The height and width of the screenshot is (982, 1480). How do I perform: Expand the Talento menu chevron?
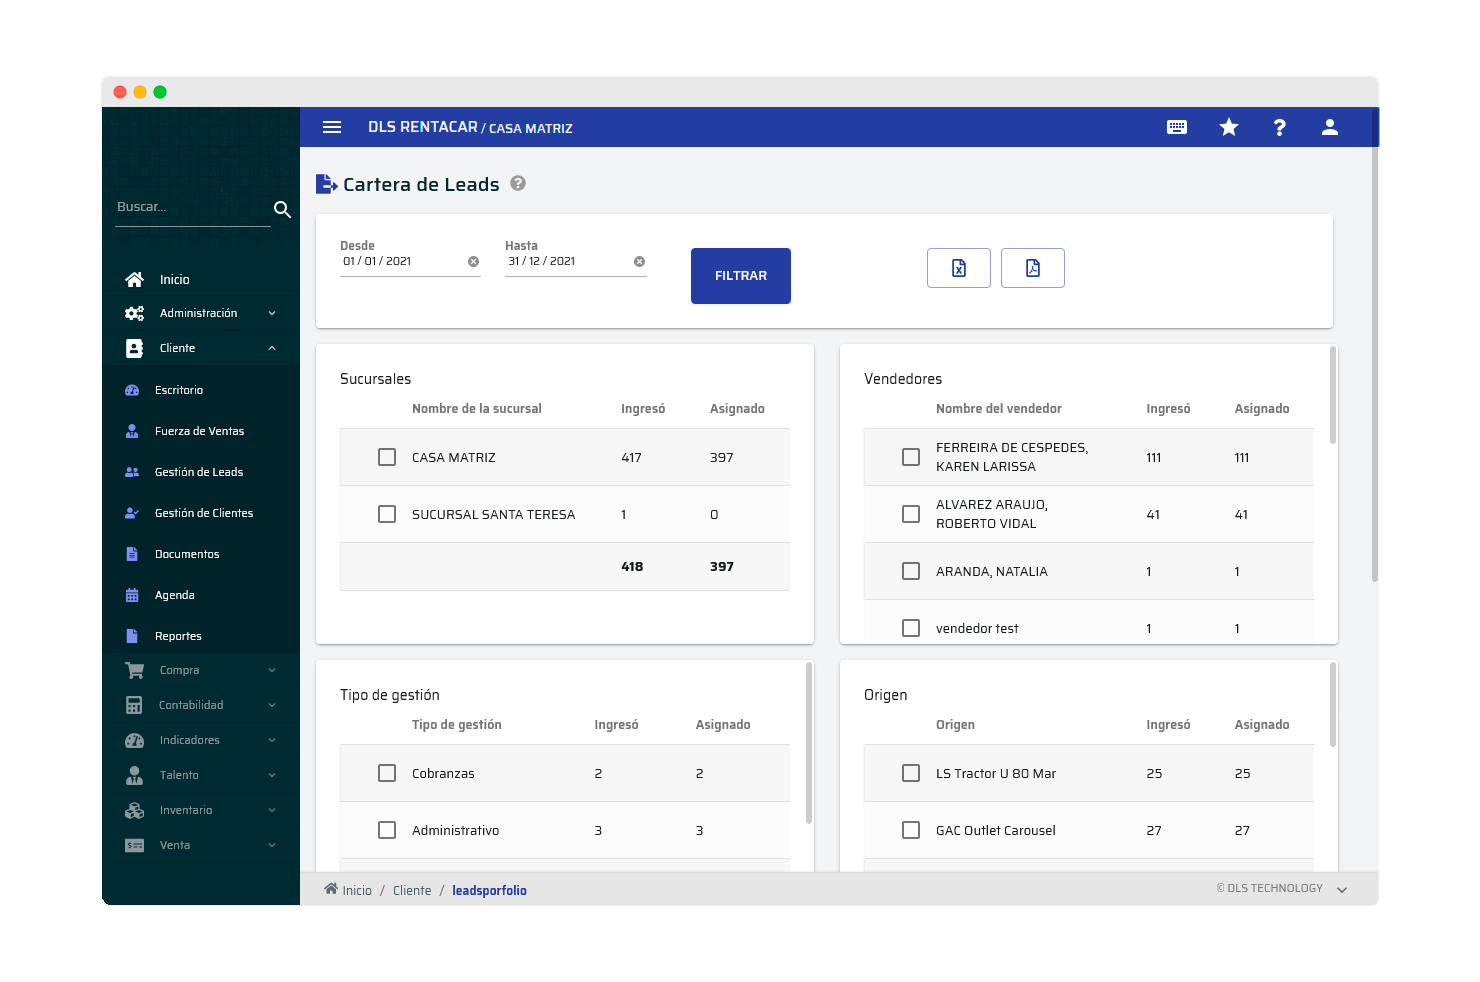click(x=272, y=775)
